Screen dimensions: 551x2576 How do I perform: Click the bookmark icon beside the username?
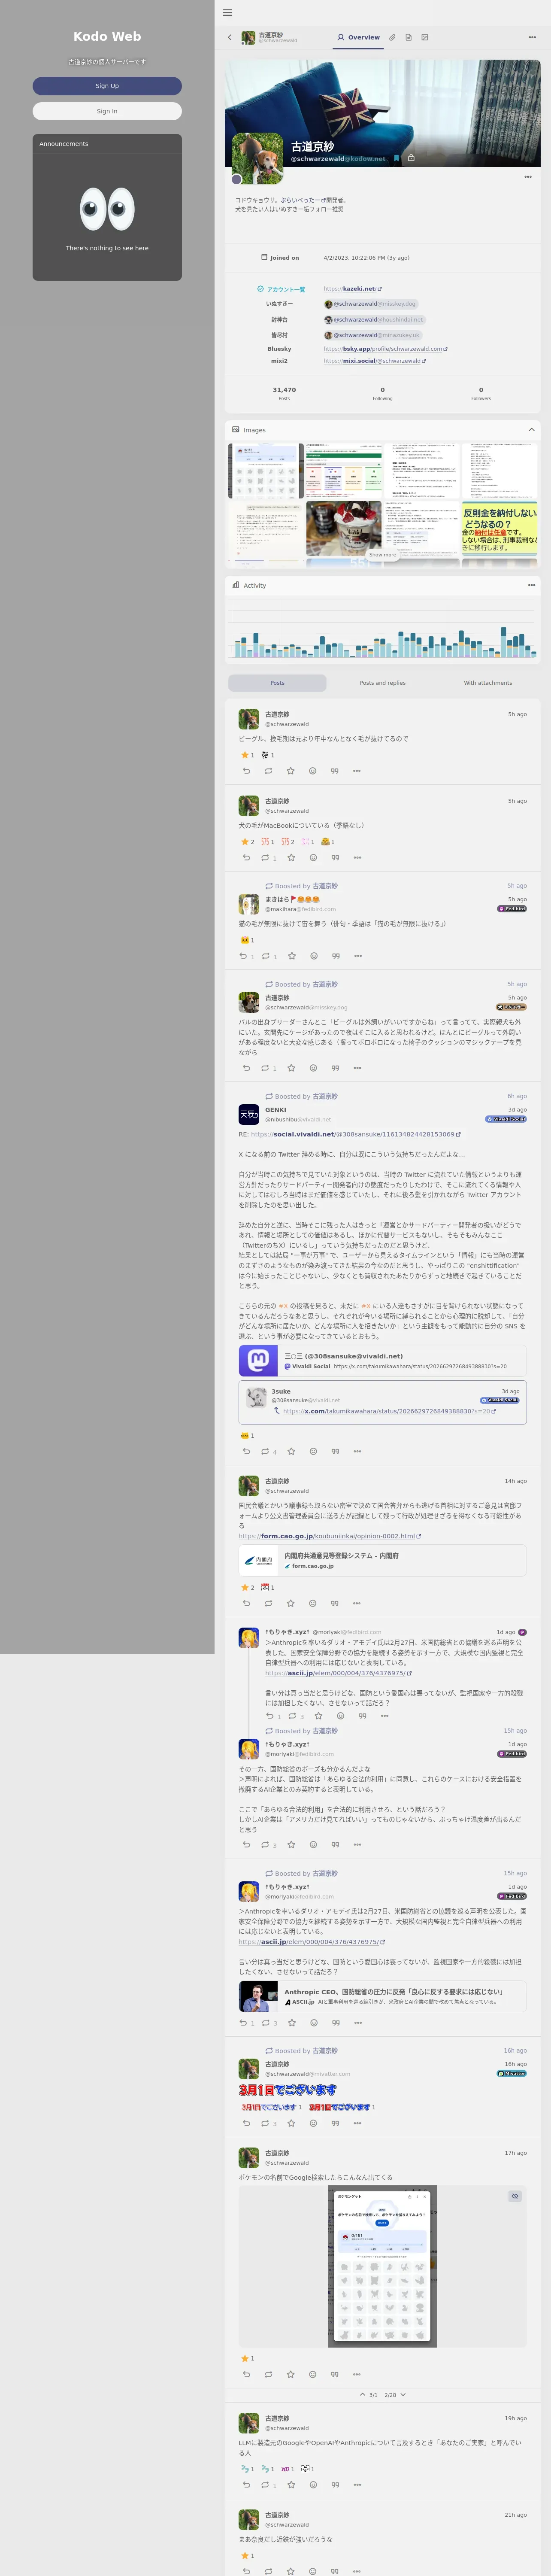coord(396,158)
